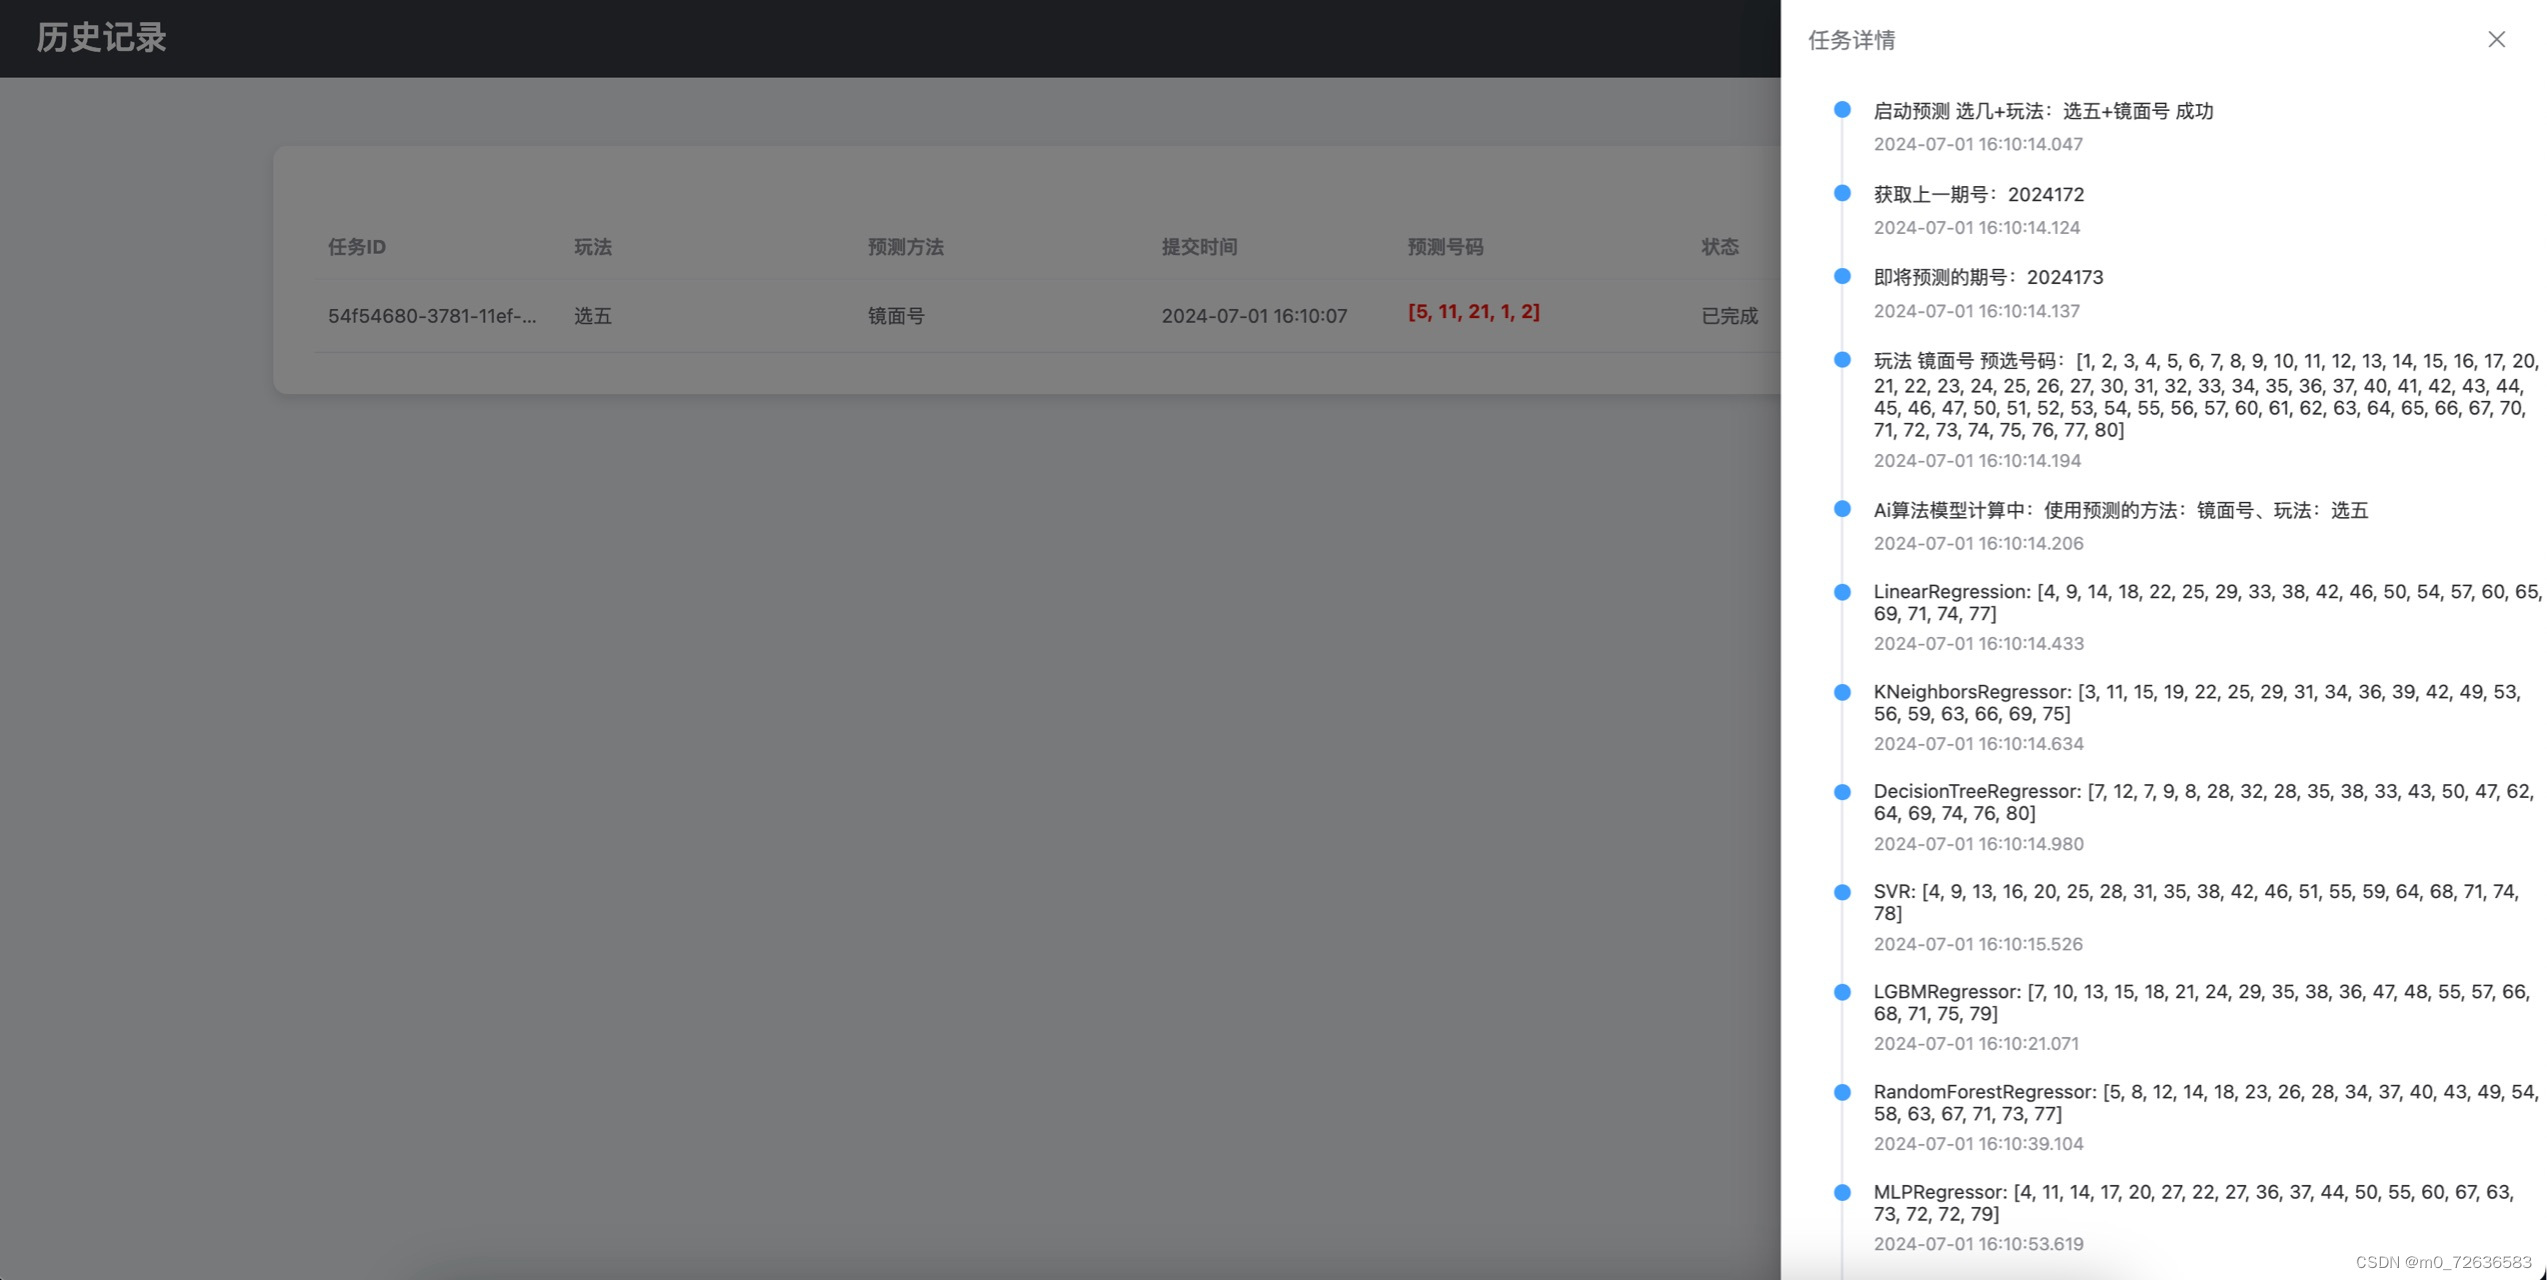Click the 玩法 镜面号 预选号码 list text
This screenshot has width=2547, height=1280.
click(x=2206, y=395)
